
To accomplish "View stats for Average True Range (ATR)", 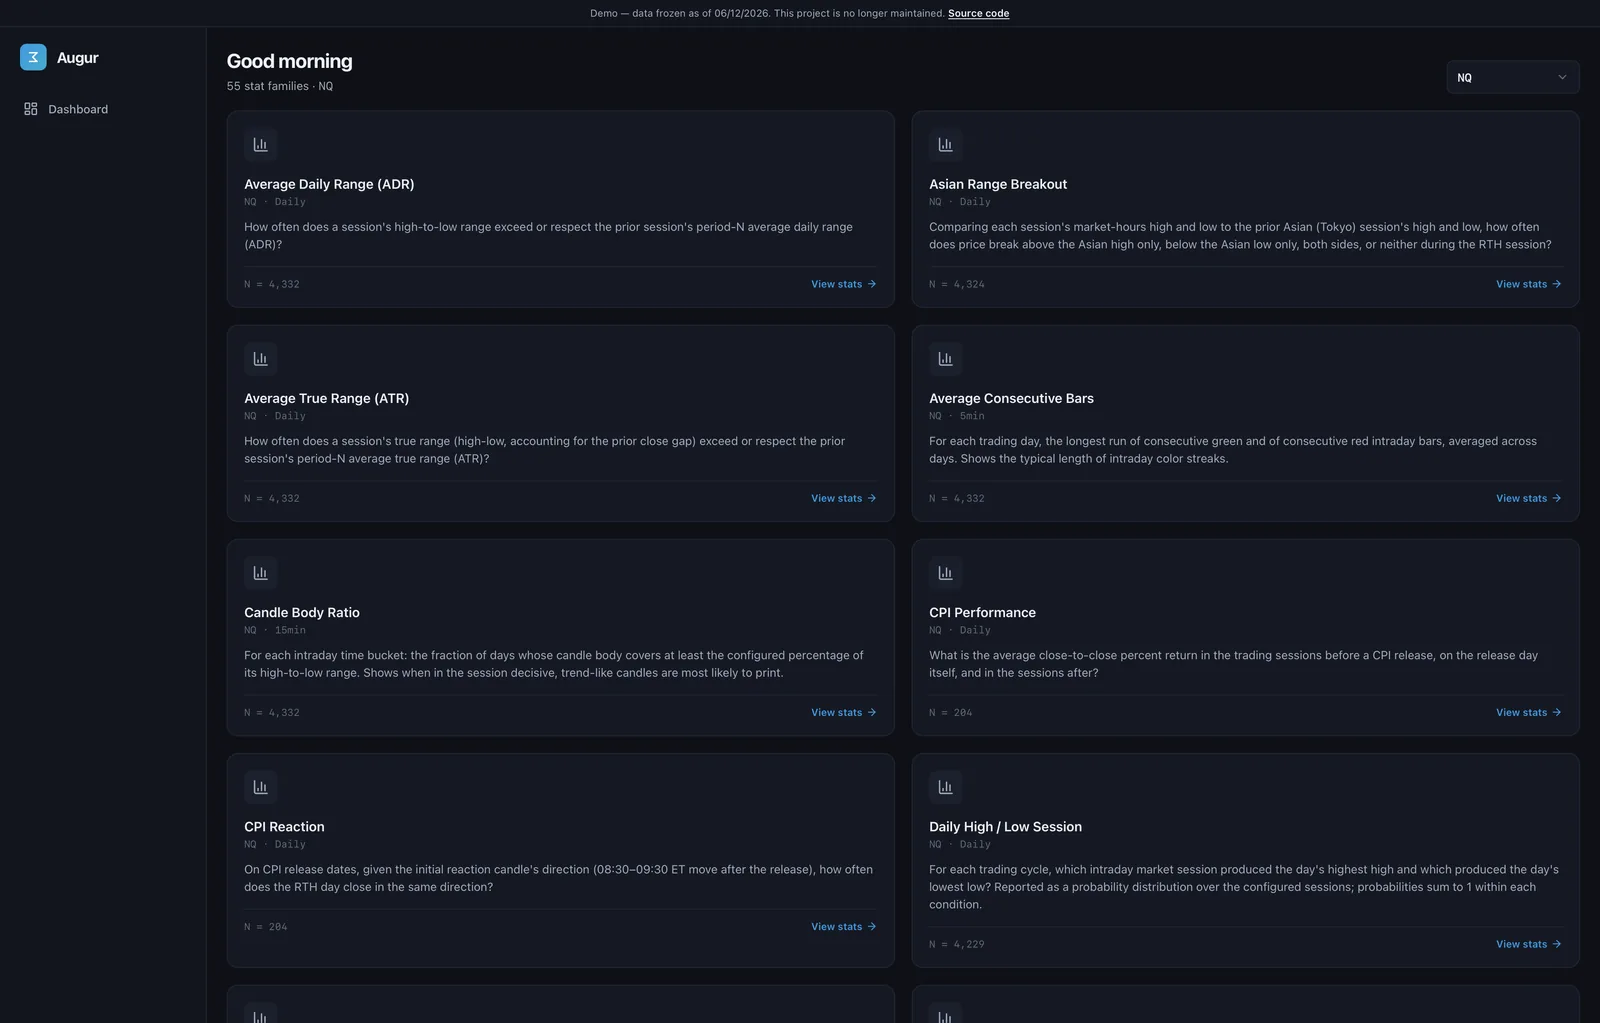I will (x=843, y=498).
